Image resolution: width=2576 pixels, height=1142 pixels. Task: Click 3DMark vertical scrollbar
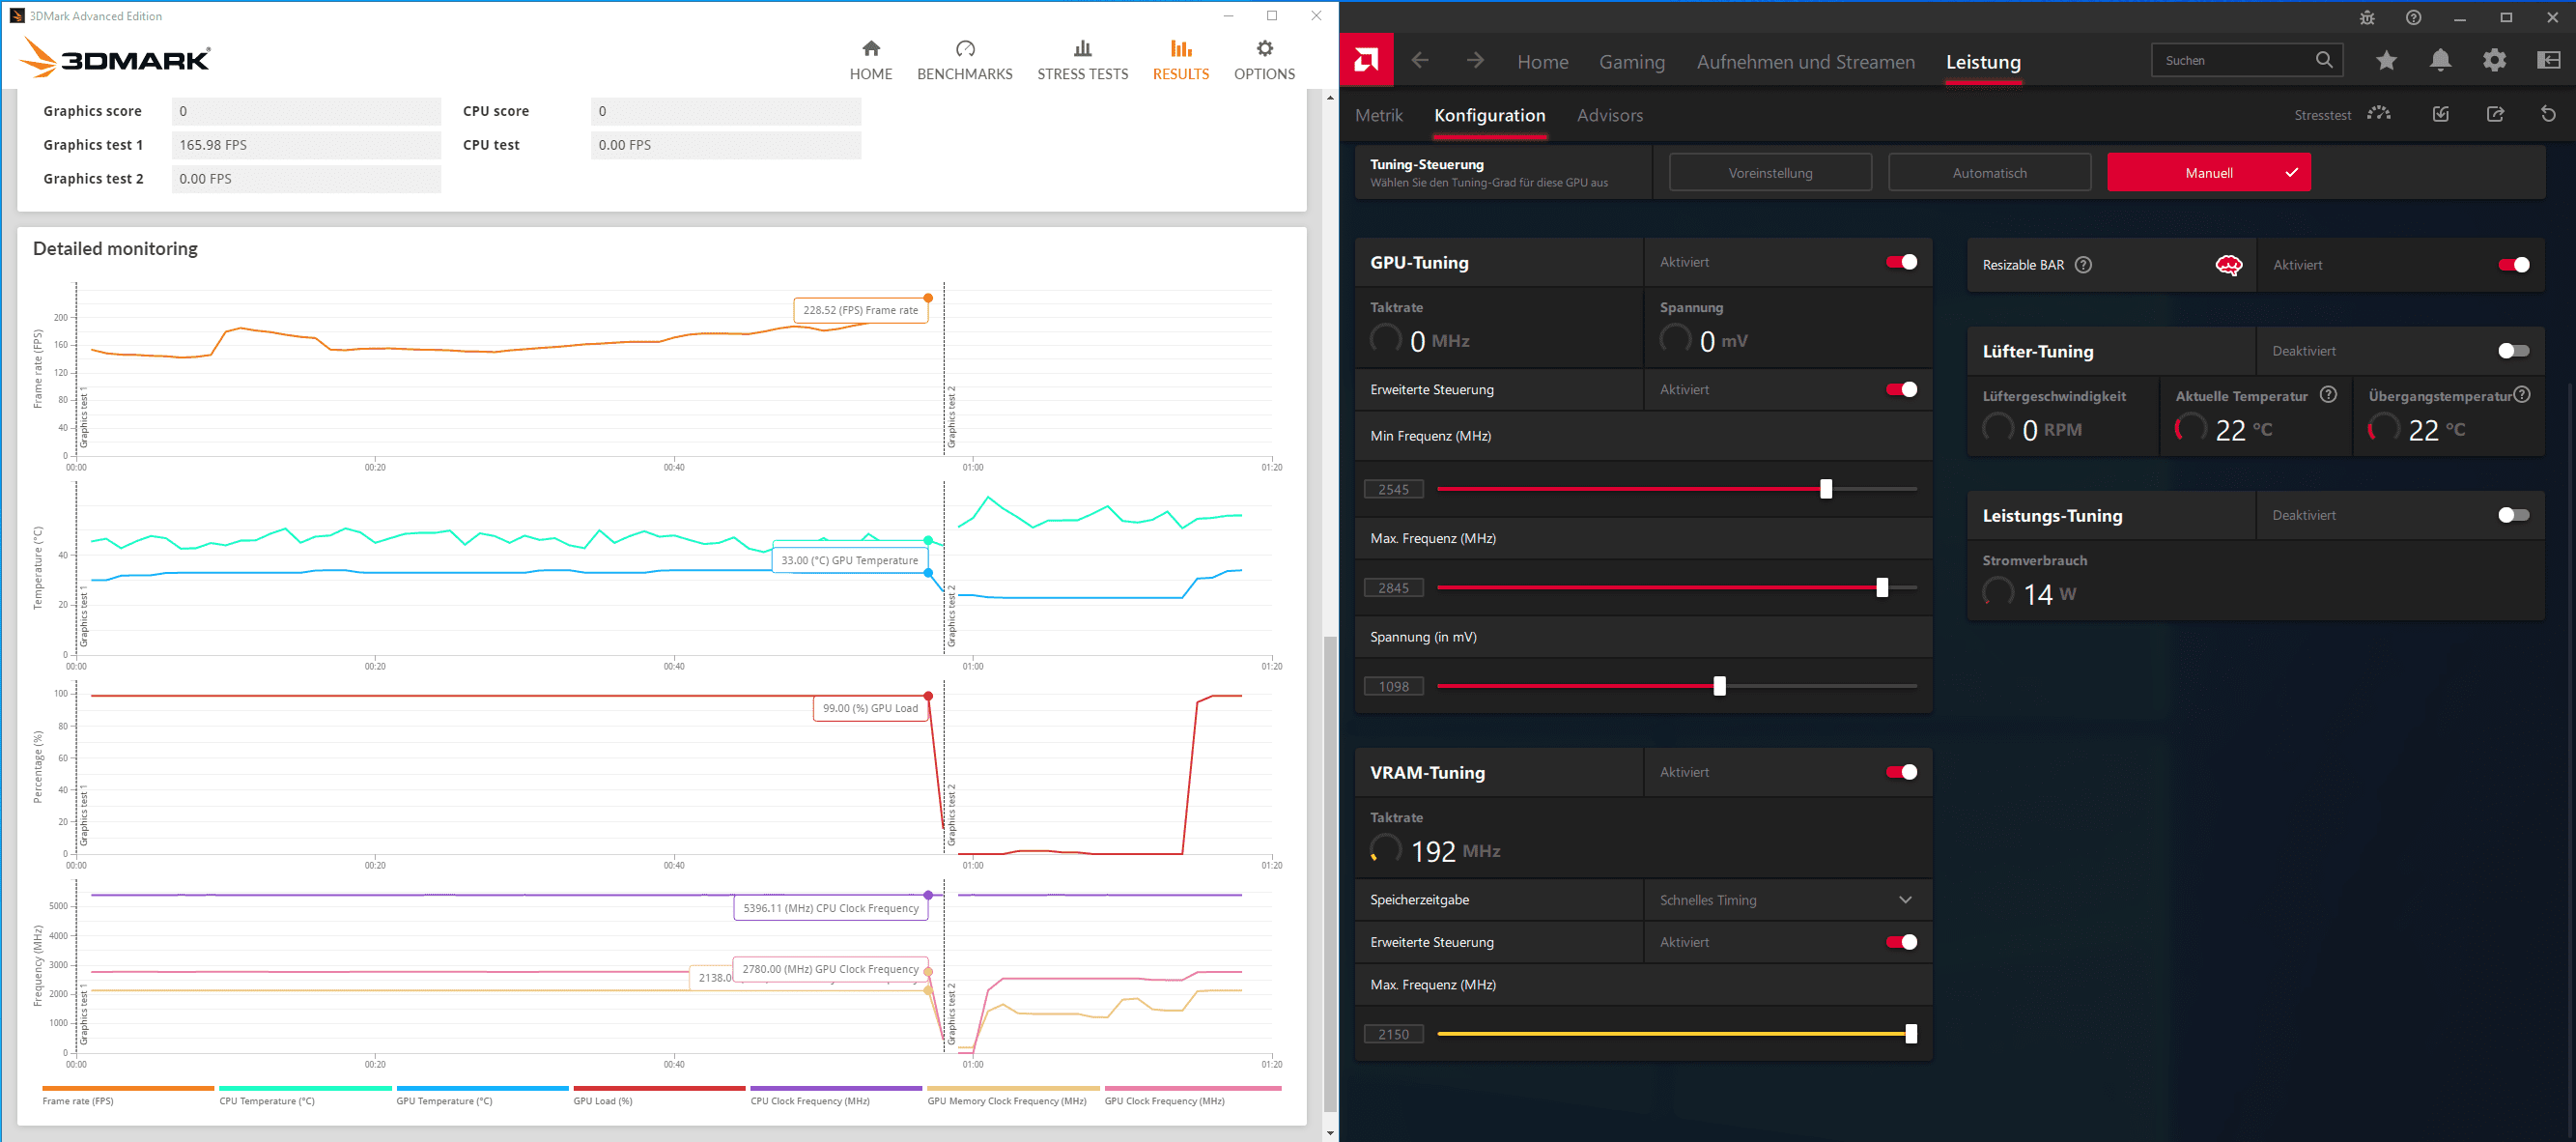[x=1329, y=873]
